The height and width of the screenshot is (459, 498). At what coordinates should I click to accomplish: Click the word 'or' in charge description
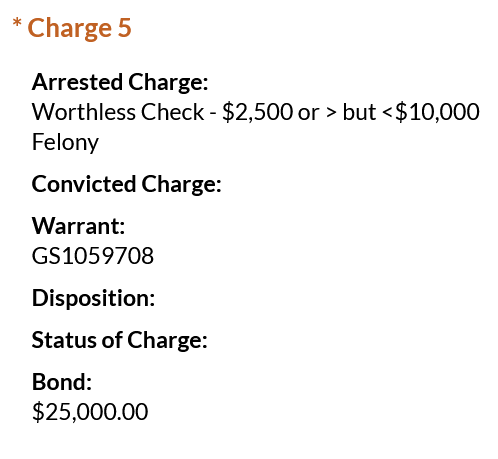click(x=309, y=114)
